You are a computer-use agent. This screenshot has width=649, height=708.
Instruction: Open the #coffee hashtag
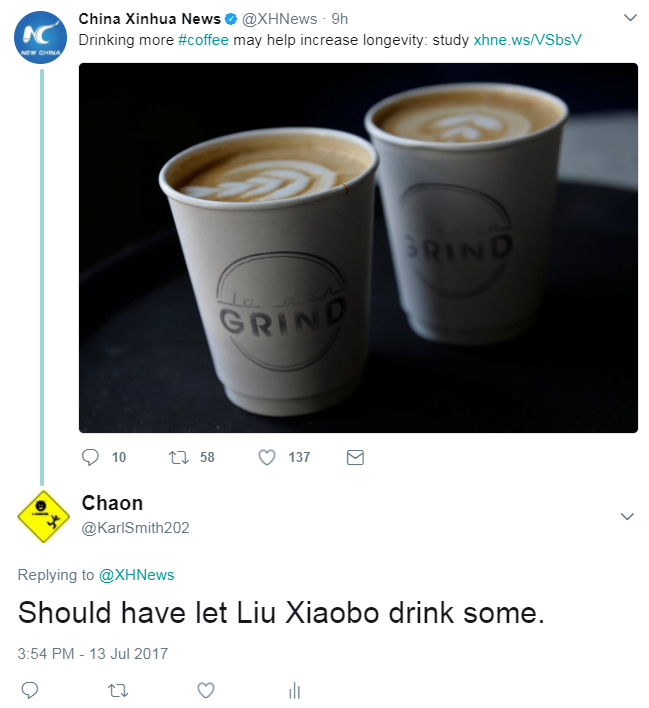(x=203, y=40)
